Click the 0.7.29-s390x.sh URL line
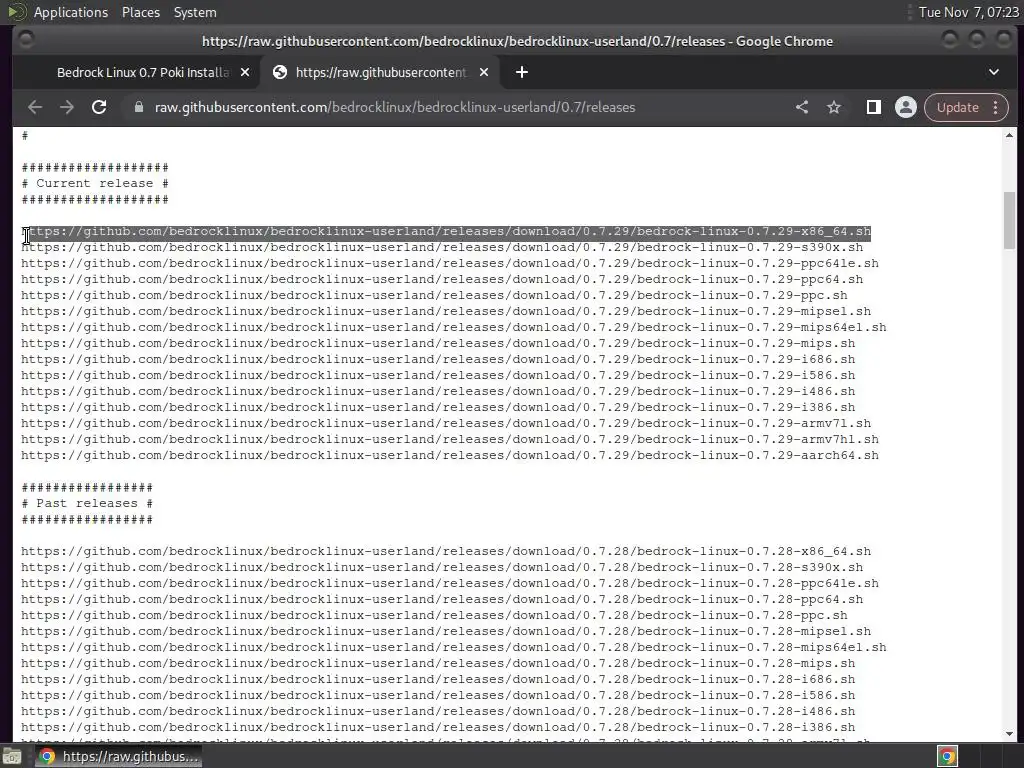Screen dimensions: 1024x768 [442, 248]
